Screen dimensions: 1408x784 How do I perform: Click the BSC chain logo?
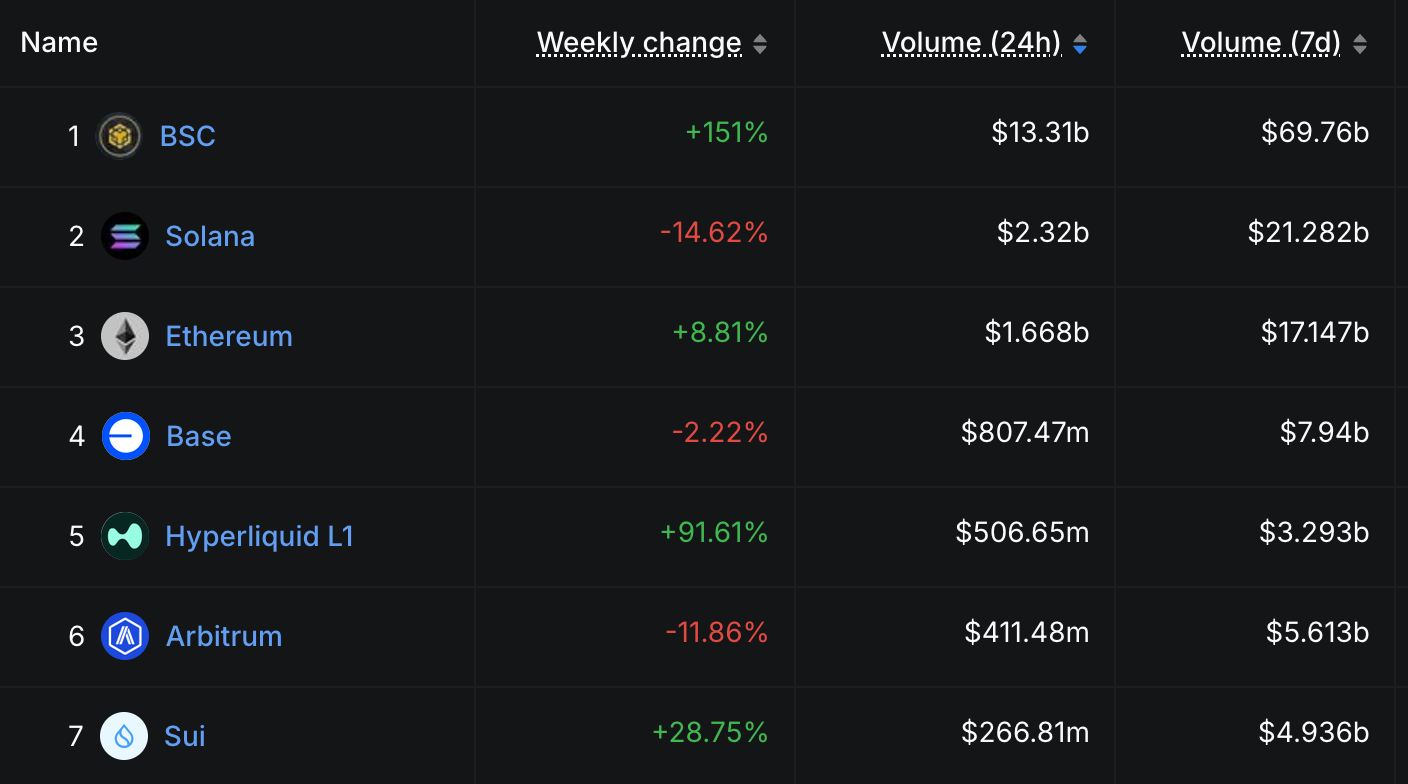(119, 135)
